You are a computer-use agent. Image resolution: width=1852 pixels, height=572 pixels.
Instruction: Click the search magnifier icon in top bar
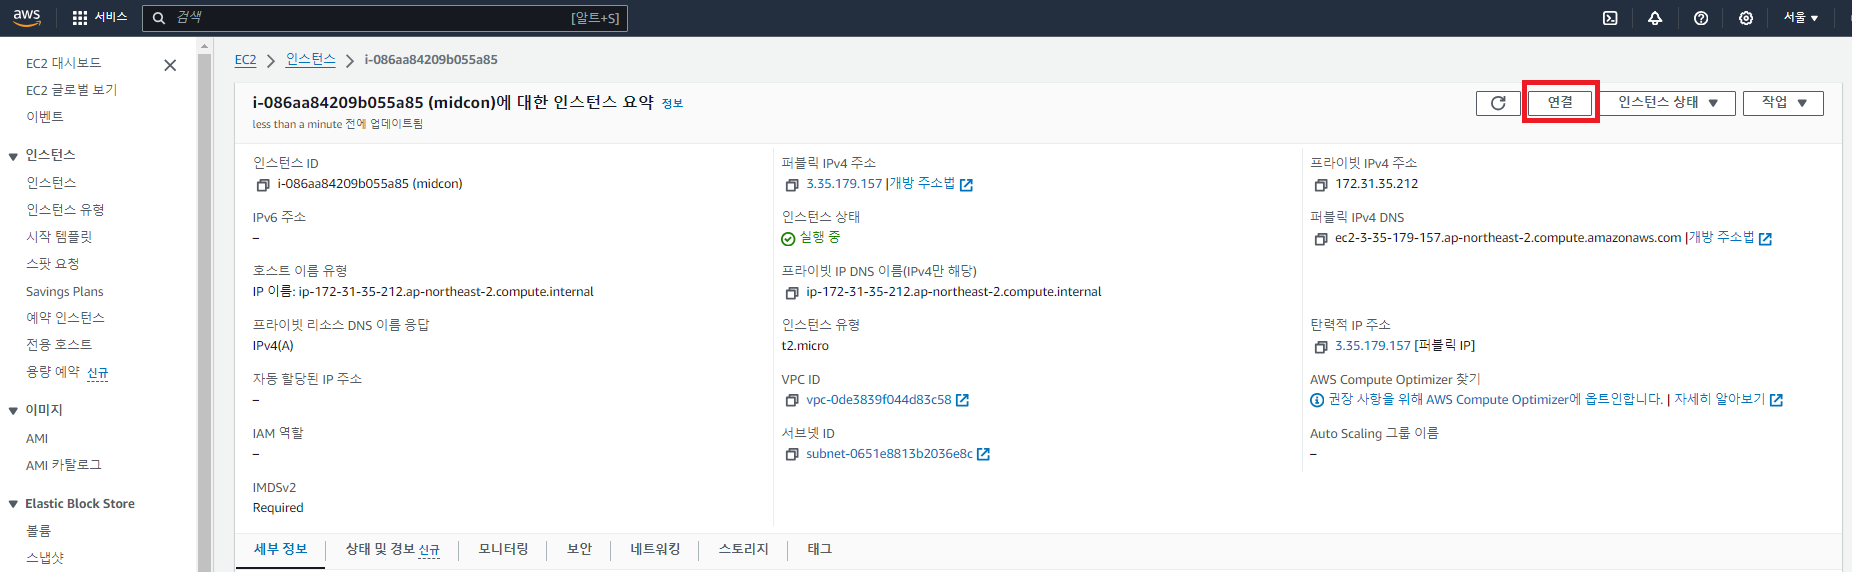[158, 18]
